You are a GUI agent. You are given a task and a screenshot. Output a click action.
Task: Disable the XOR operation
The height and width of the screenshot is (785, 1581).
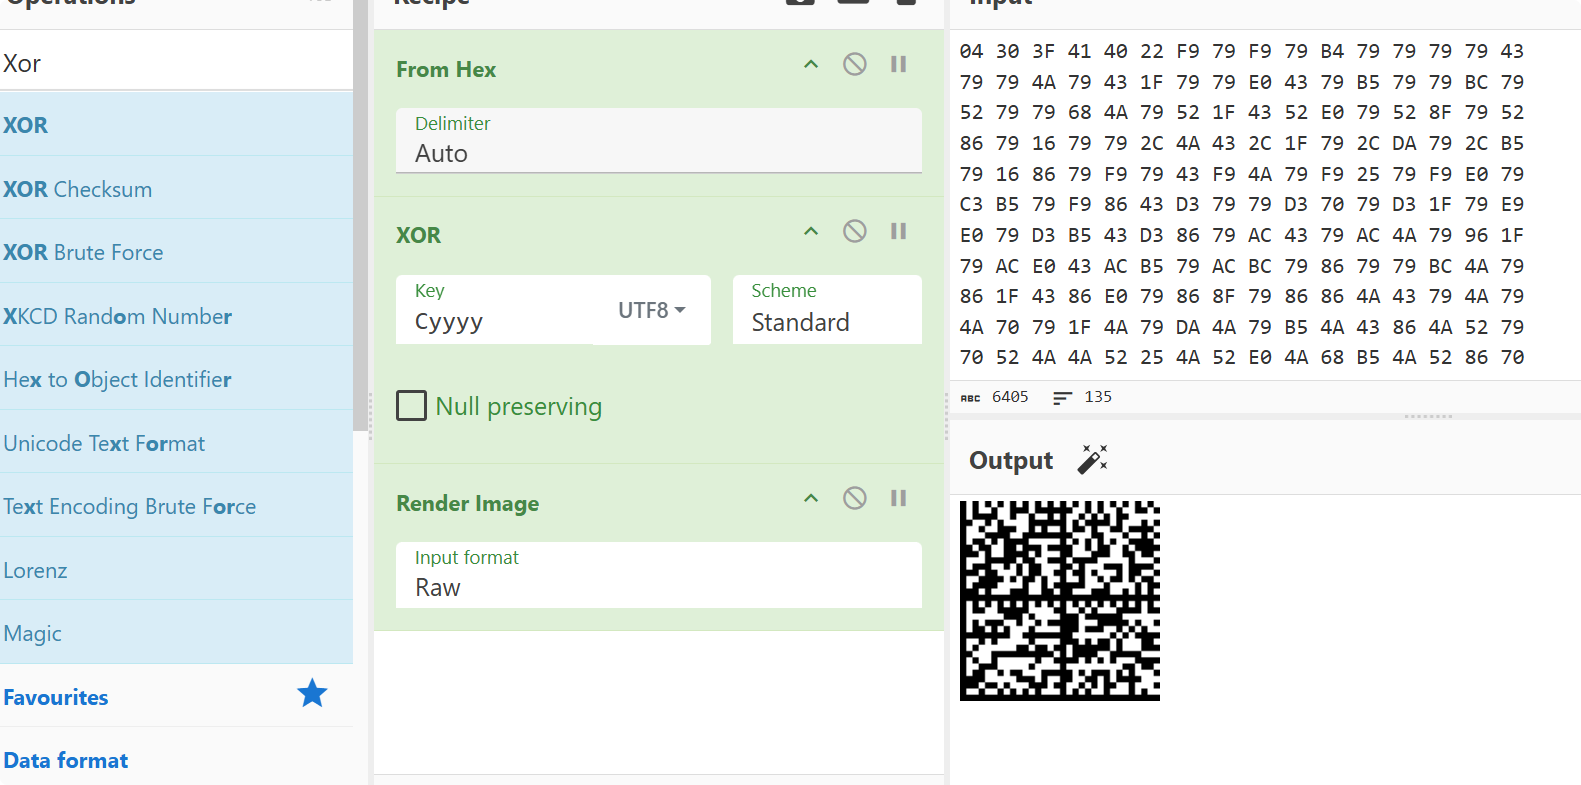pos(854,231)
